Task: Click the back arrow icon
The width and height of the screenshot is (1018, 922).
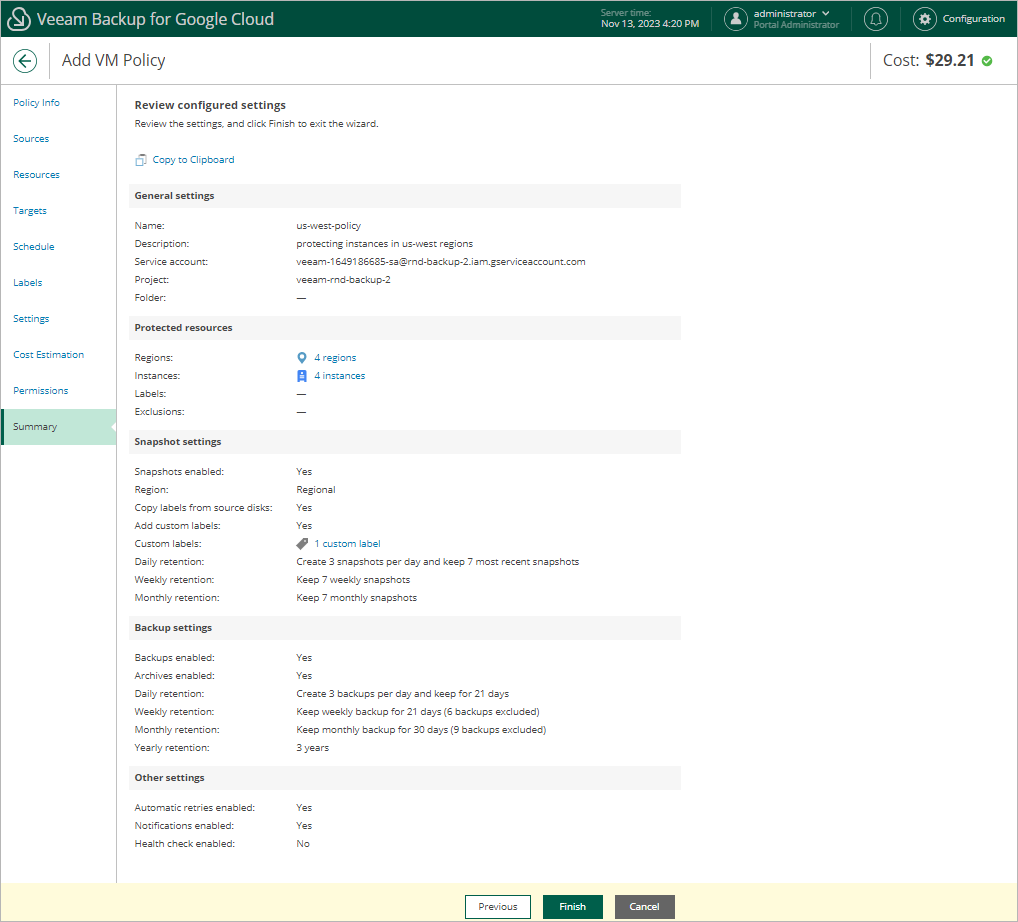Action: point(25,61)
